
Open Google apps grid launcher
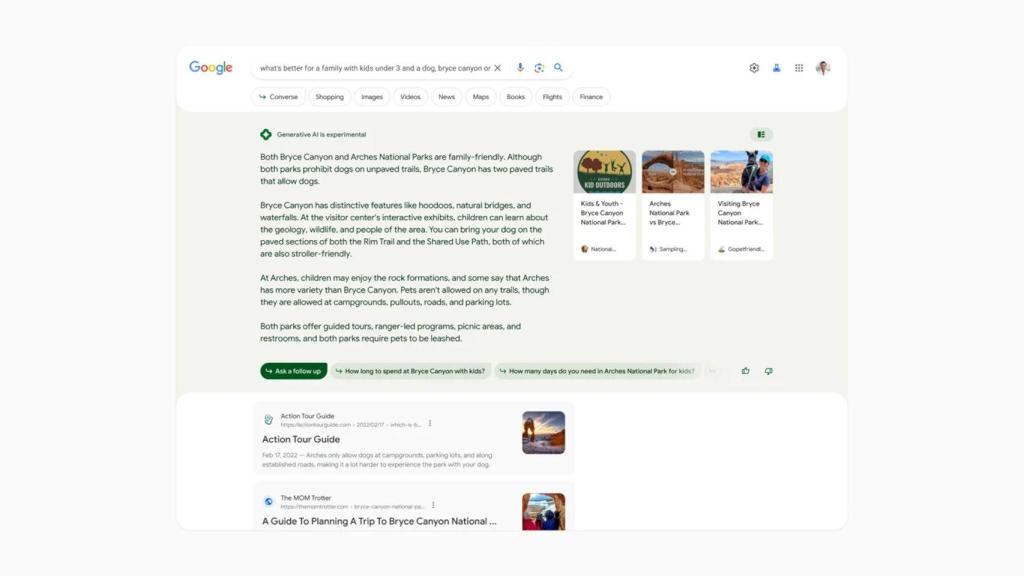(x=799, y=67)
